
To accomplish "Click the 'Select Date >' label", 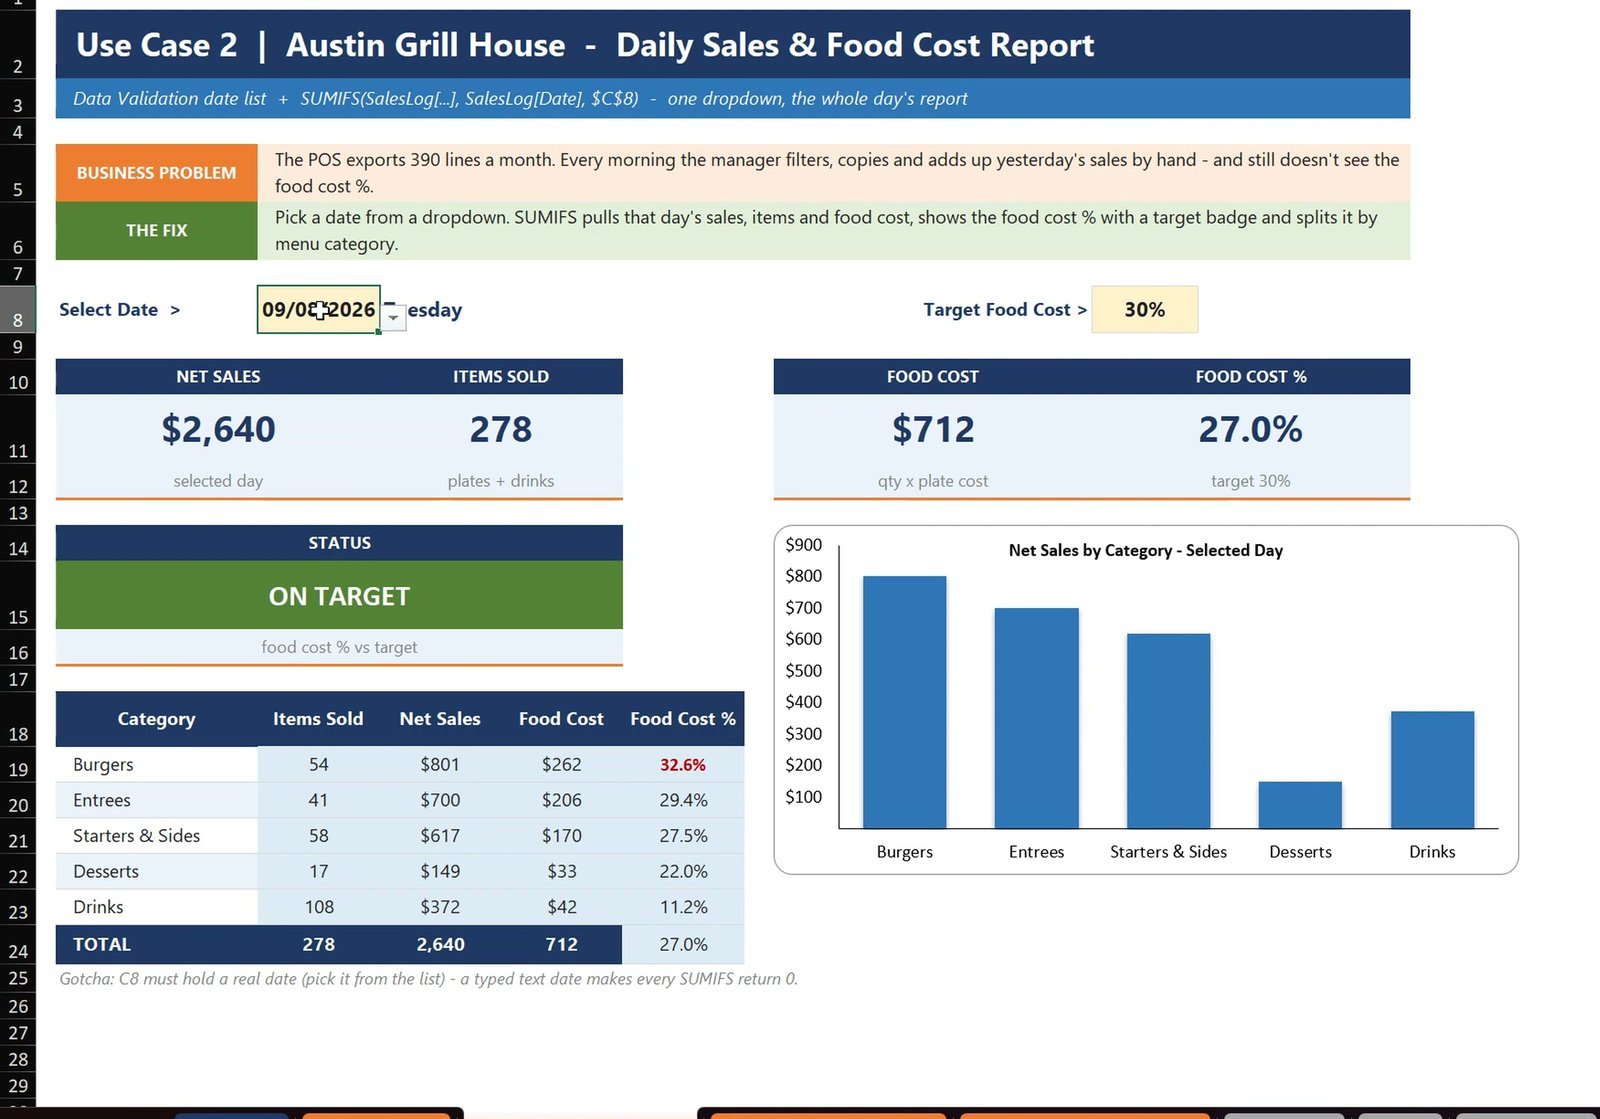I will (x=120, y=310).
